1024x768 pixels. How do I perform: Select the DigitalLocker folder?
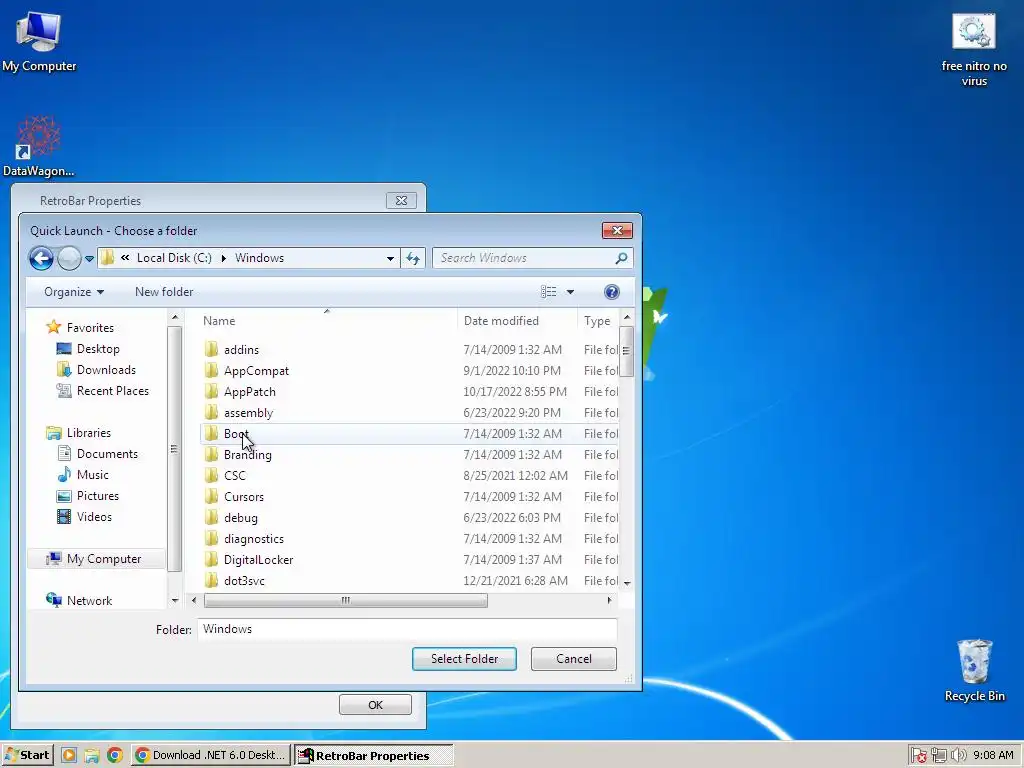[258, 560]
